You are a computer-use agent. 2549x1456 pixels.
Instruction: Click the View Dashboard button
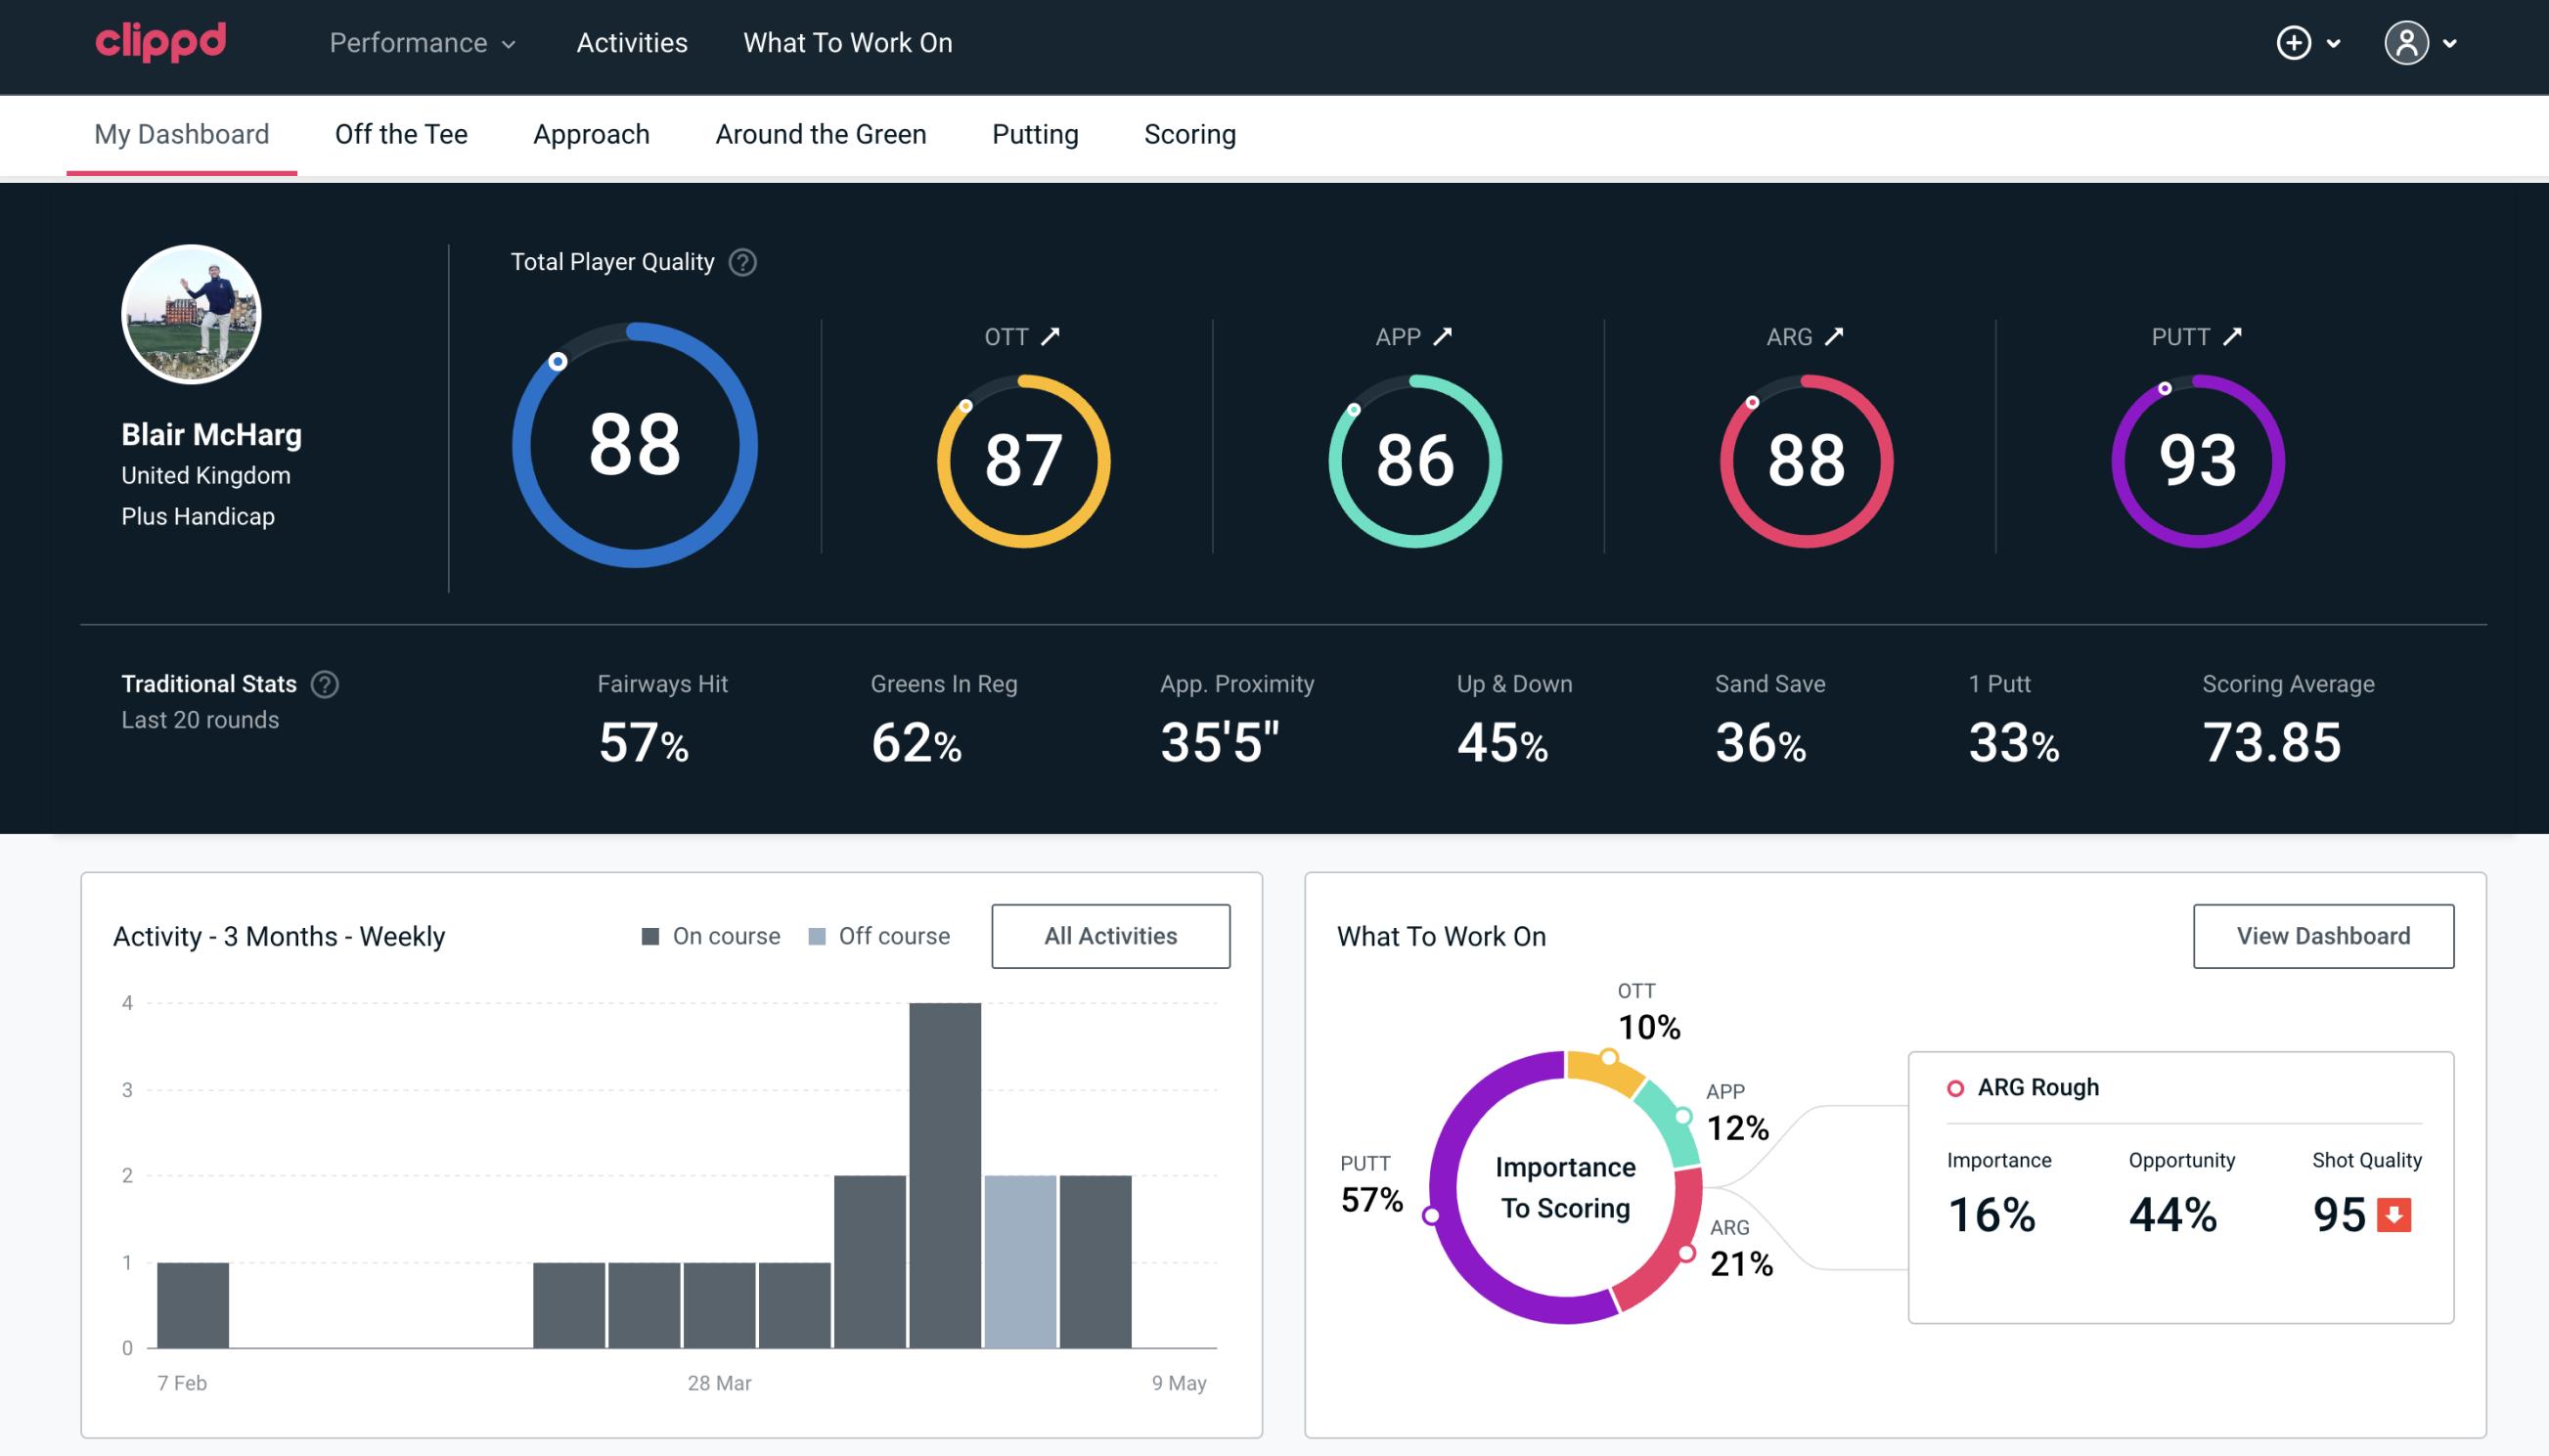(2321, 935)
